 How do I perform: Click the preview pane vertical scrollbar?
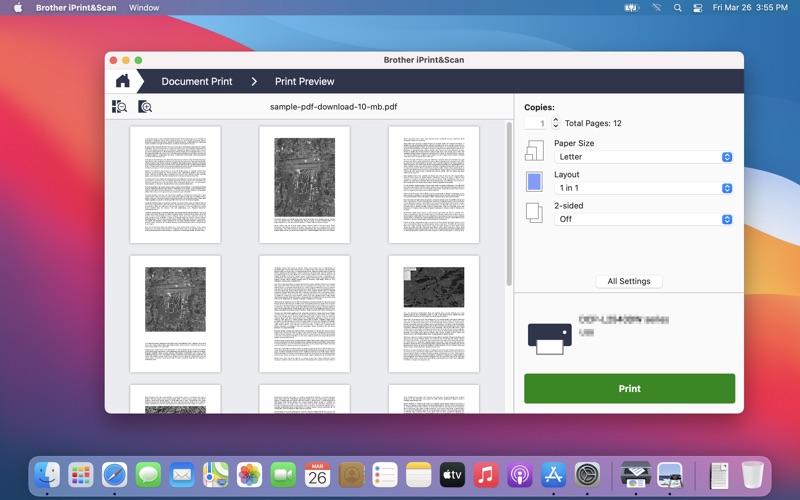pyautogui.click(x=509, y=204)
